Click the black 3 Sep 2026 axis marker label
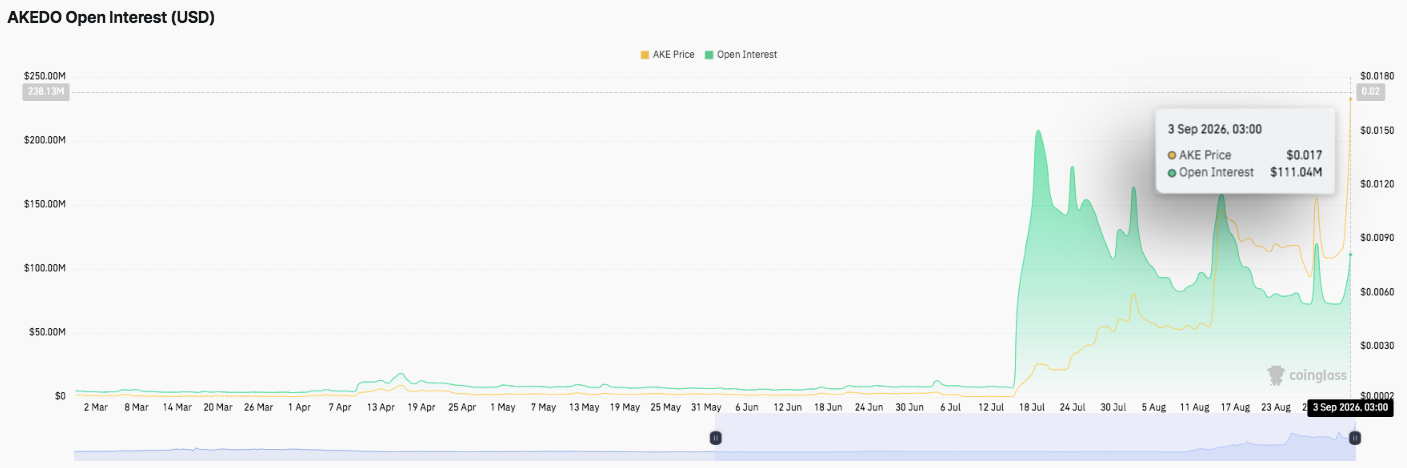1407x468 pixels. pos(1350,408)
